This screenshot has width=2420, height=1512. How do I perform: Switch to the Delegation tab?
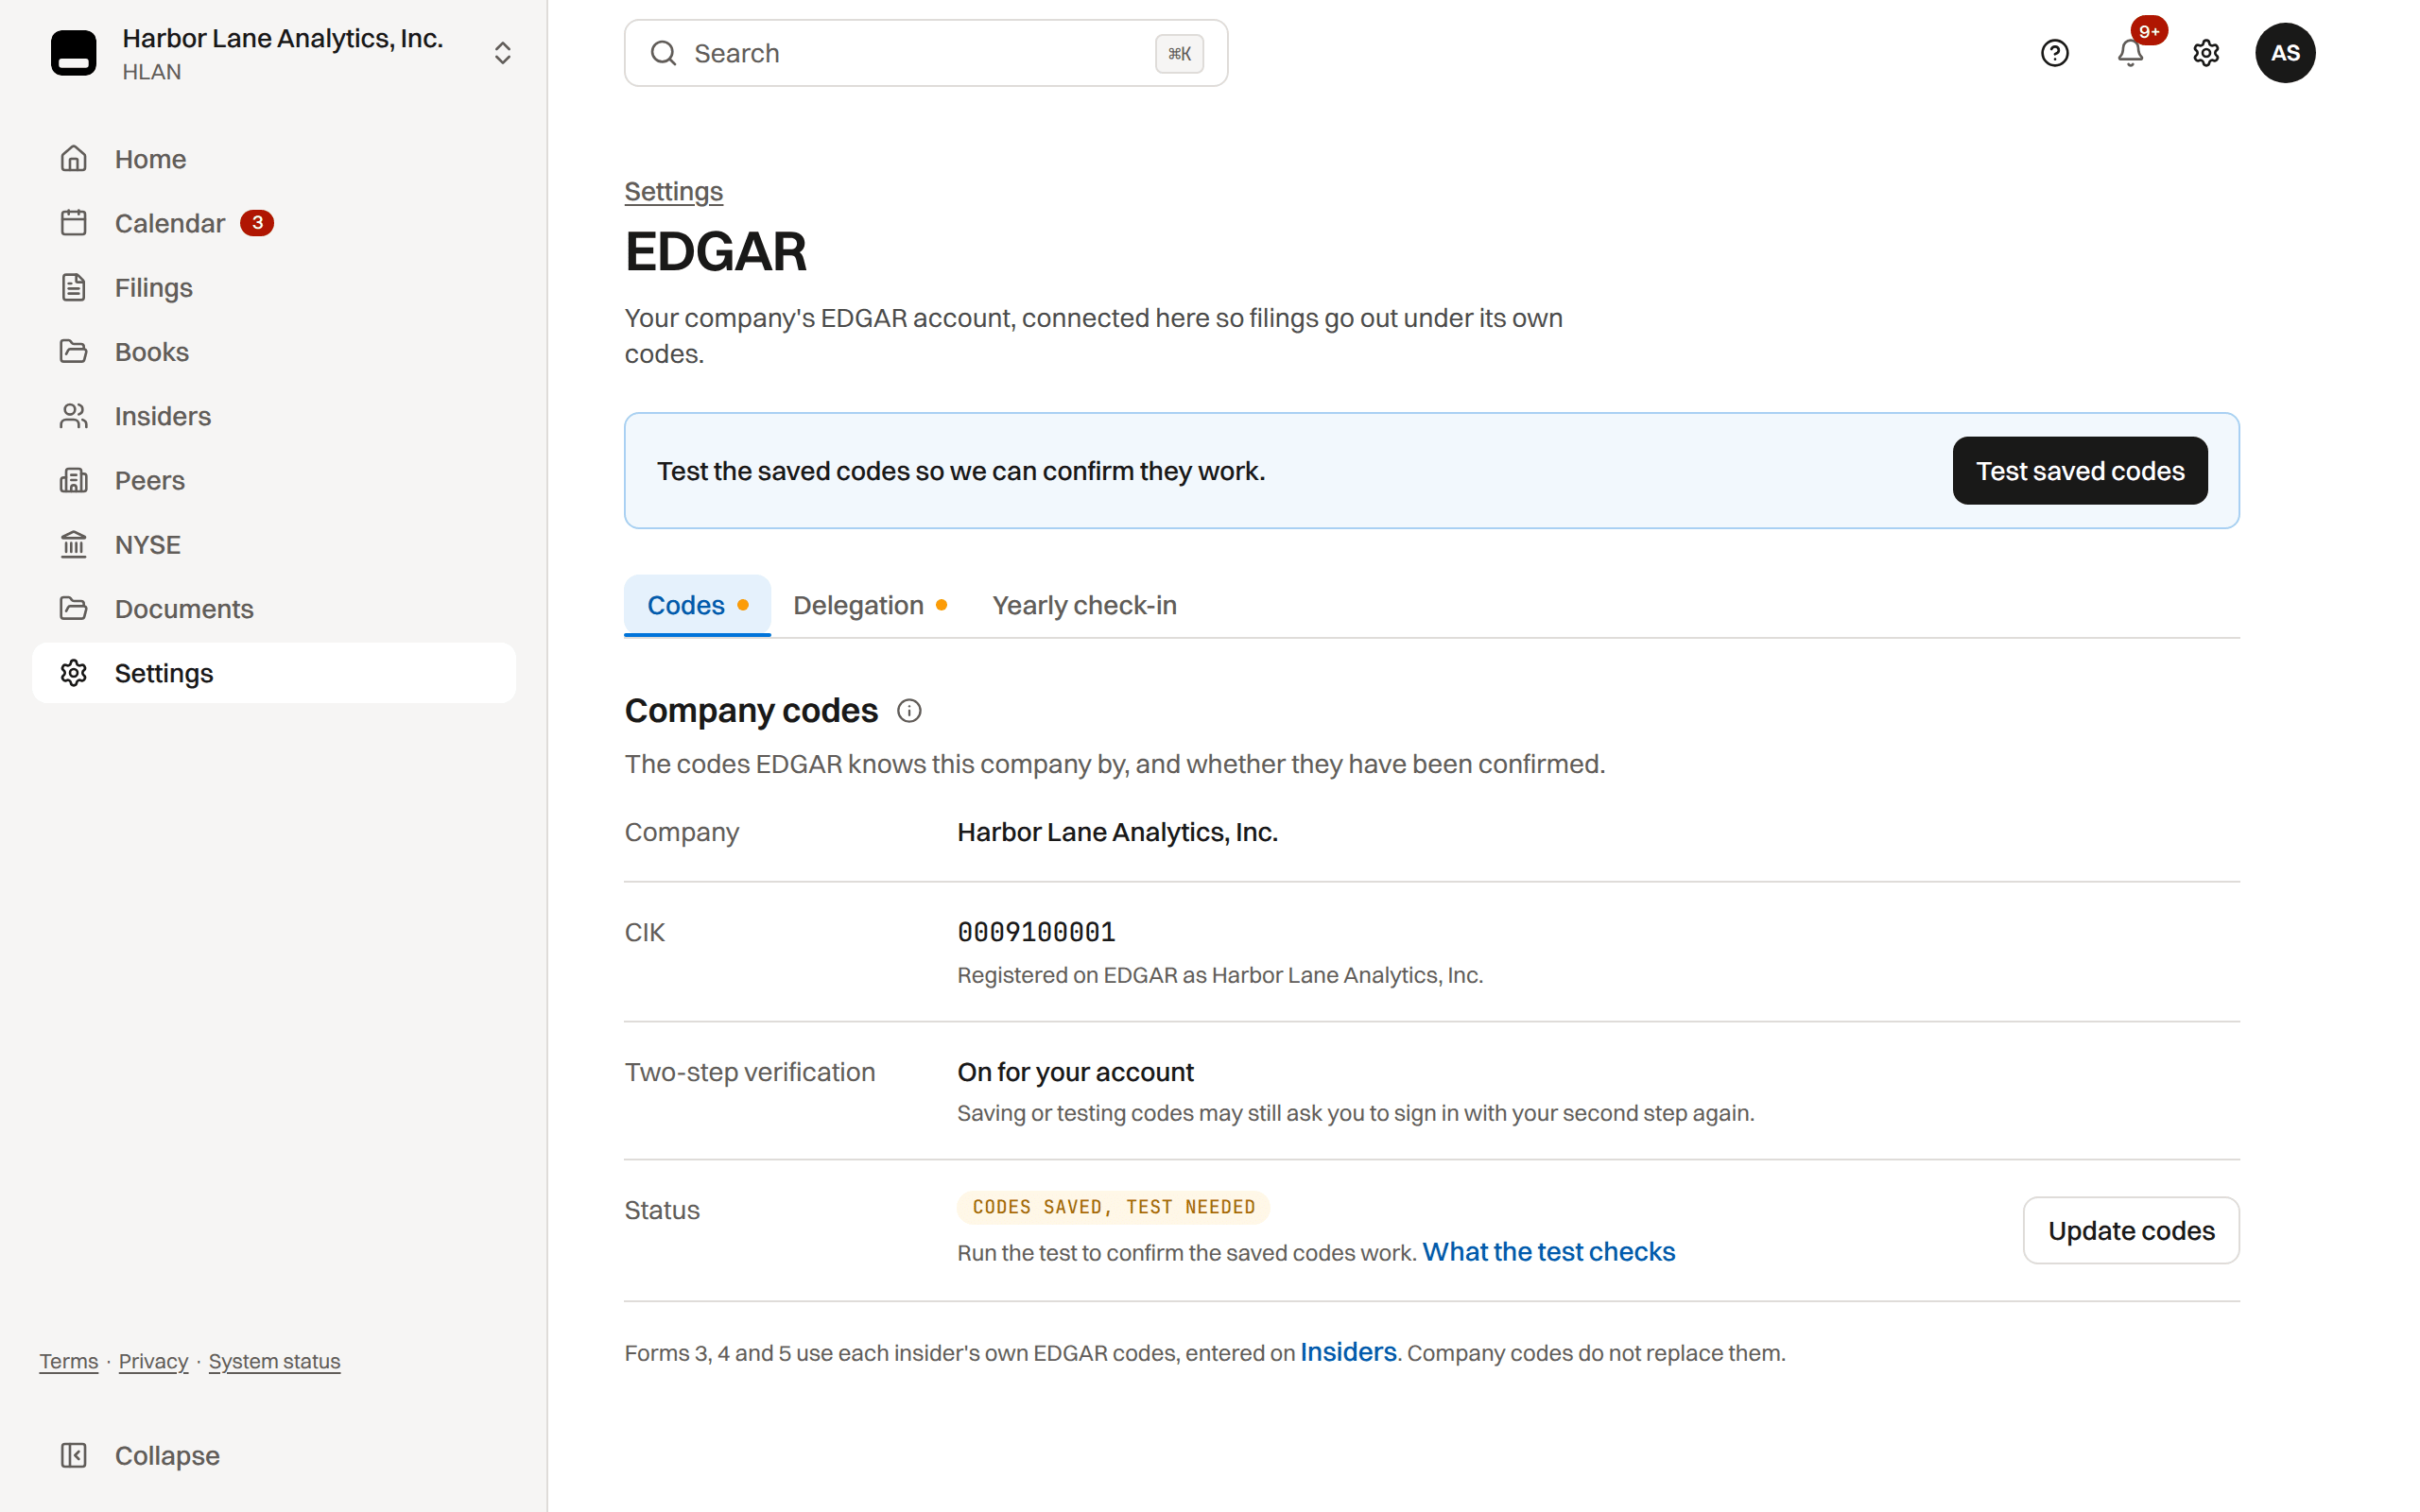pos(870,605)
